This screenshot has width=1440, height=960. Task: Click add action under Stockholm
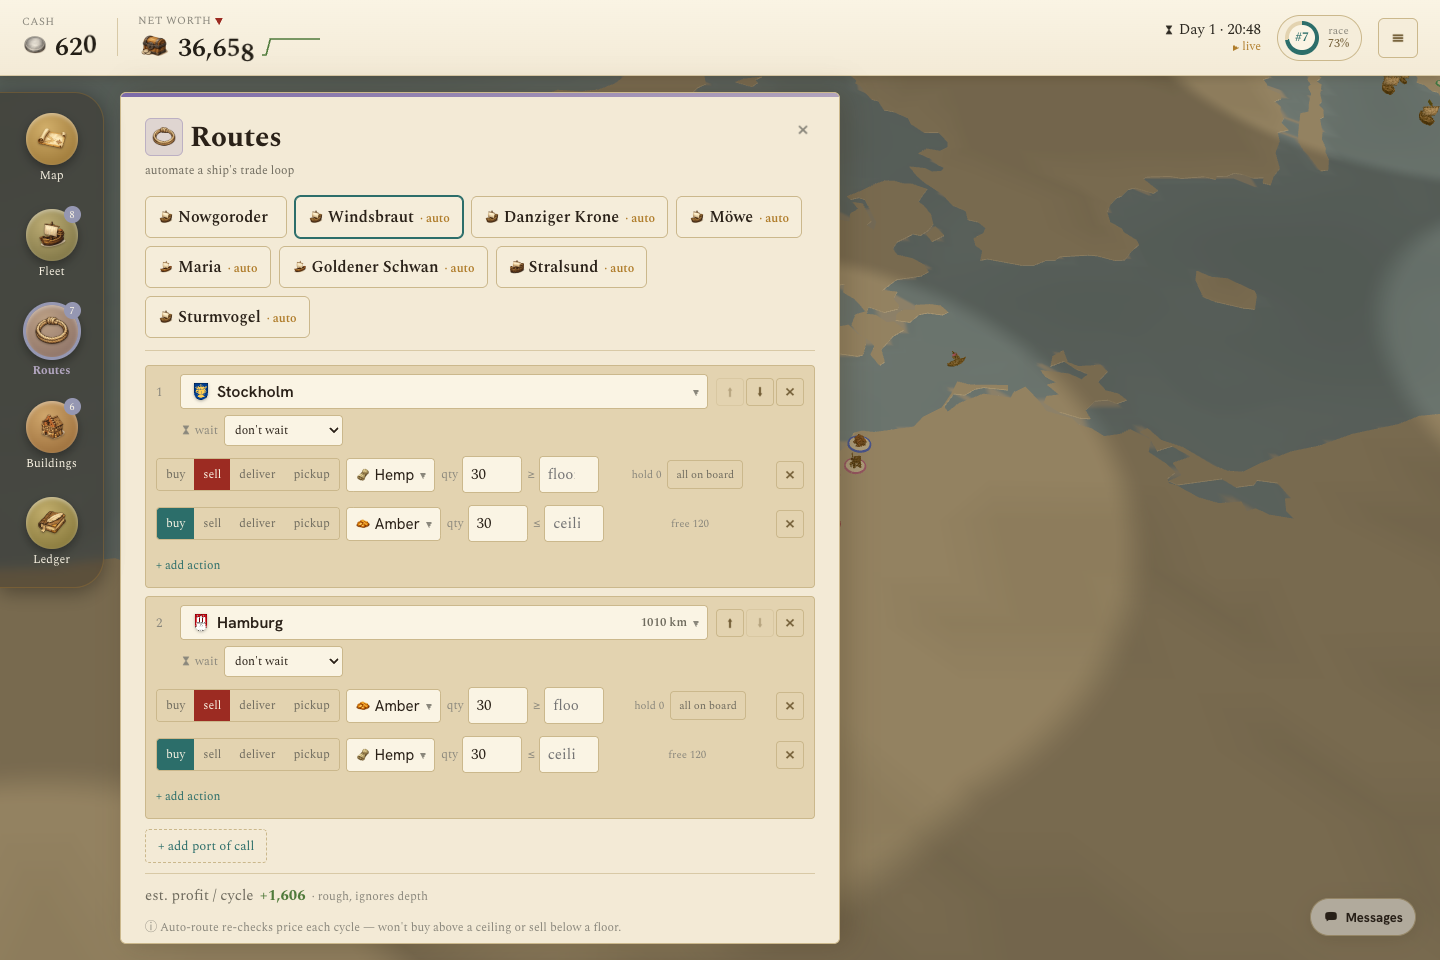pos(188,565)
